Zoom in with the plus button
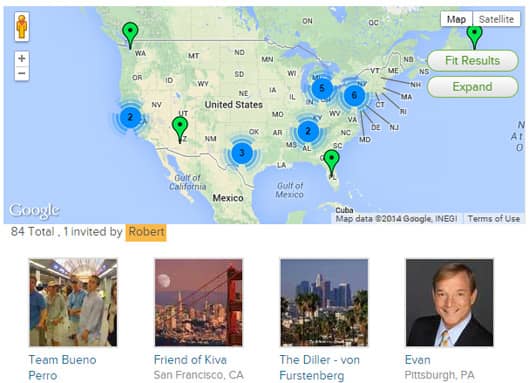 (22, 59)
